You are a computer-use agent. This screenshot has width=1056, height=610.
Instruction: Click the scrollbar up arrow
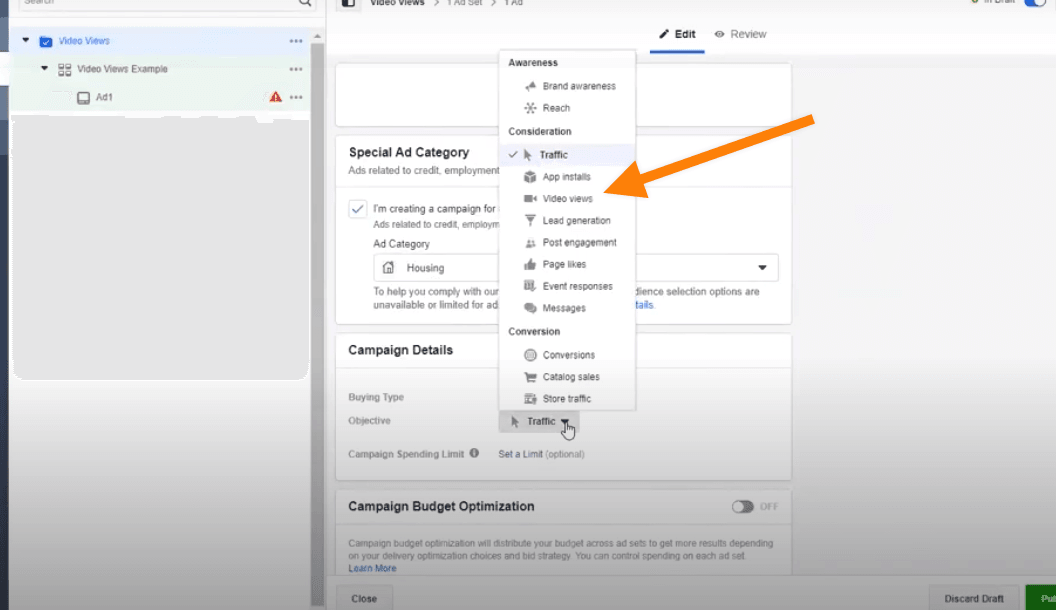click(x=317, y=36)
